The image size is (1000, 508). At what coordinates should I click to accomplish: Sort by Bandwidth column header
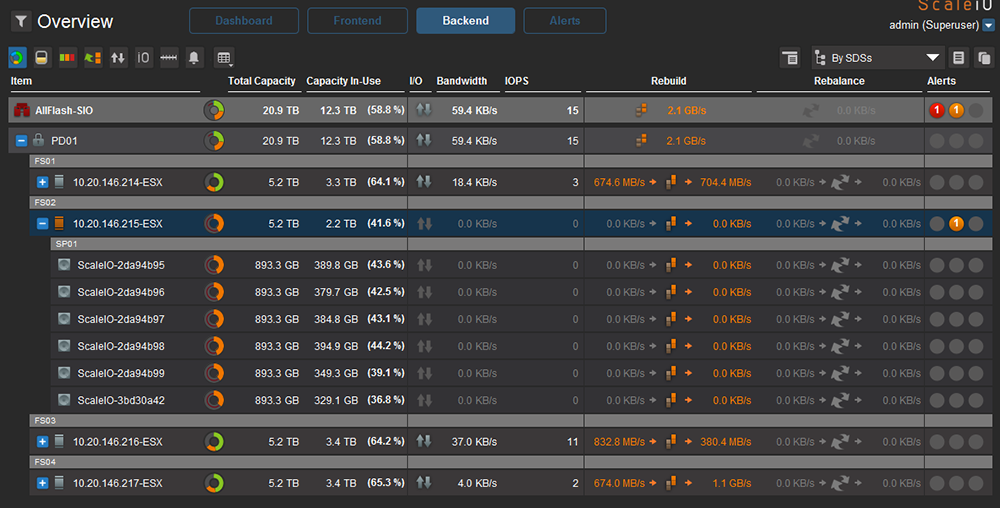coord(462,81)
